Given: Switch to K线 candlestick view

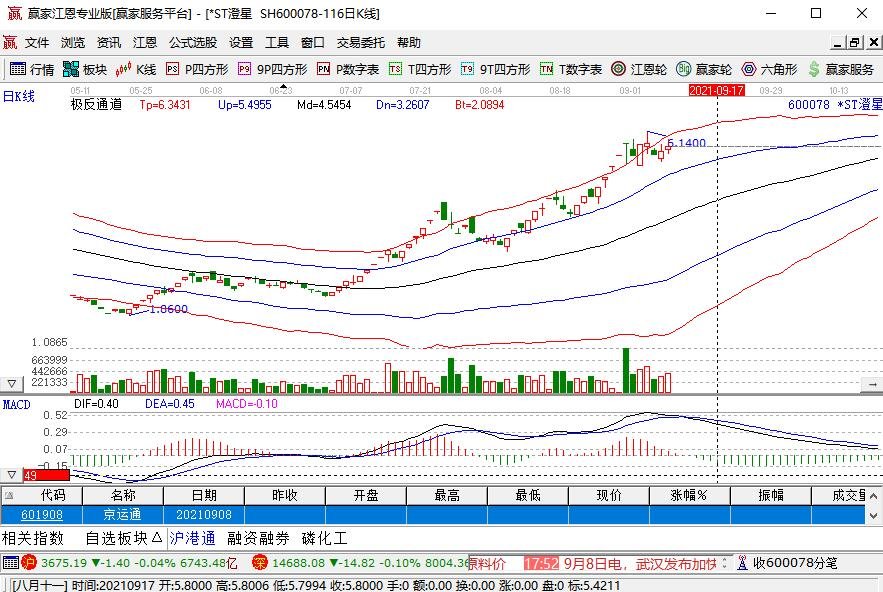Looking at the screenshot, I should 140,70.
